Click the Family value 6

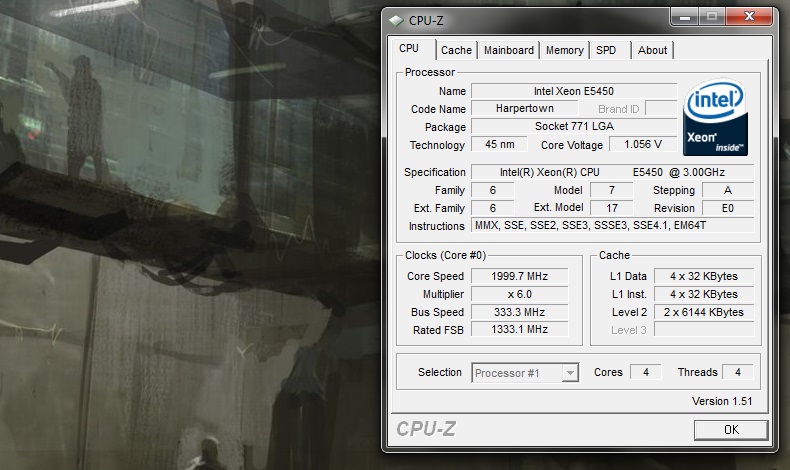(493, 190)
